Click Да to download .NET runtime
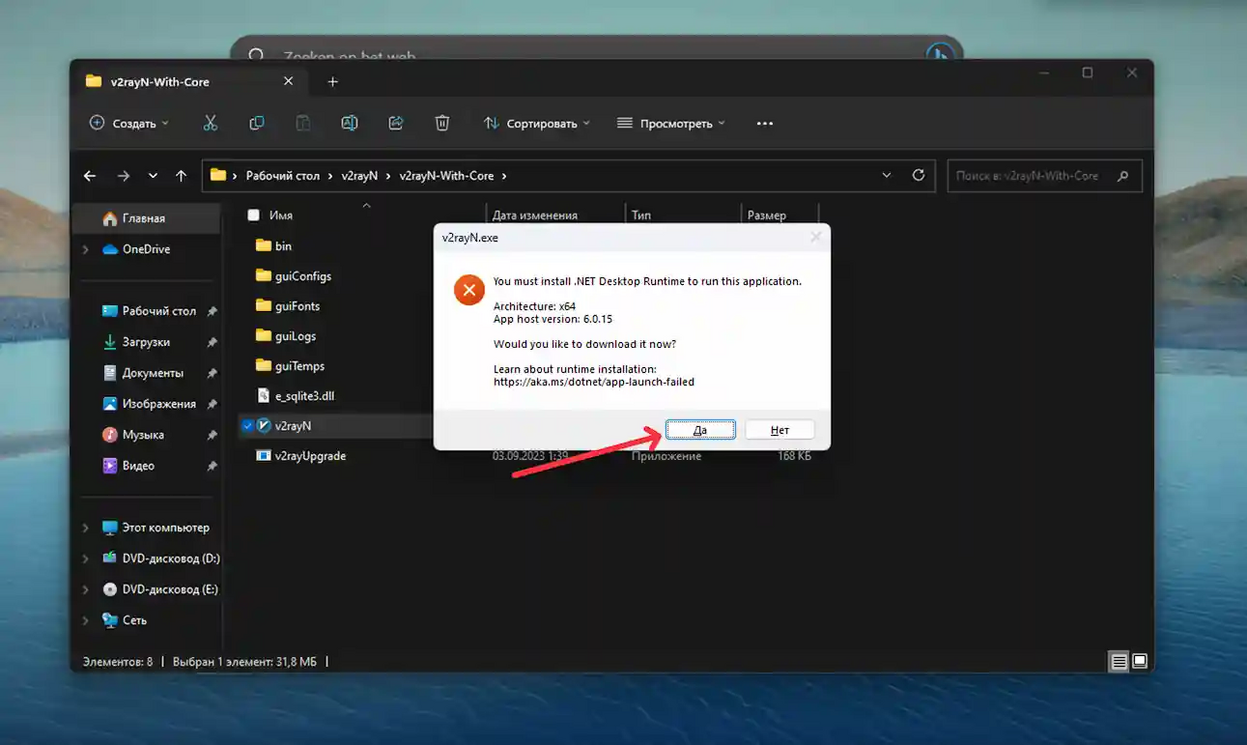The image size is (1247, 745). click(700, 430)
